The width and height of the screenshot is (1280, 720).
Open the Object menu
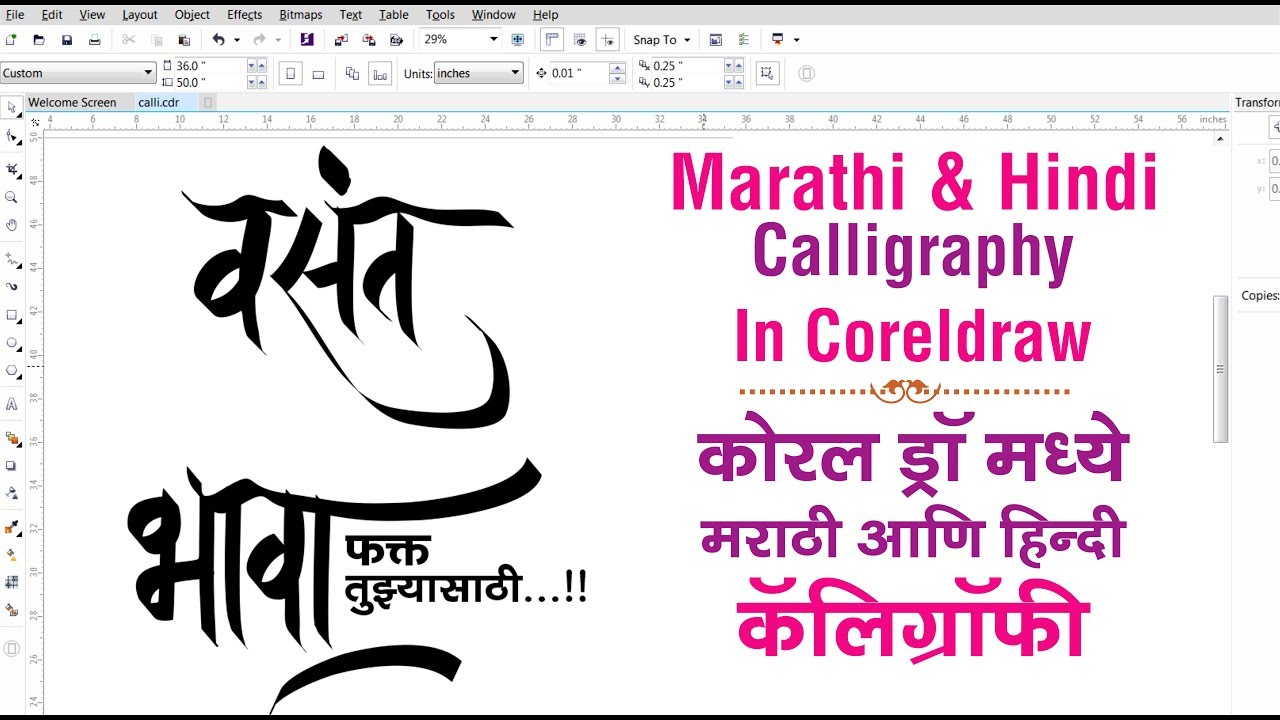point(192,15)
